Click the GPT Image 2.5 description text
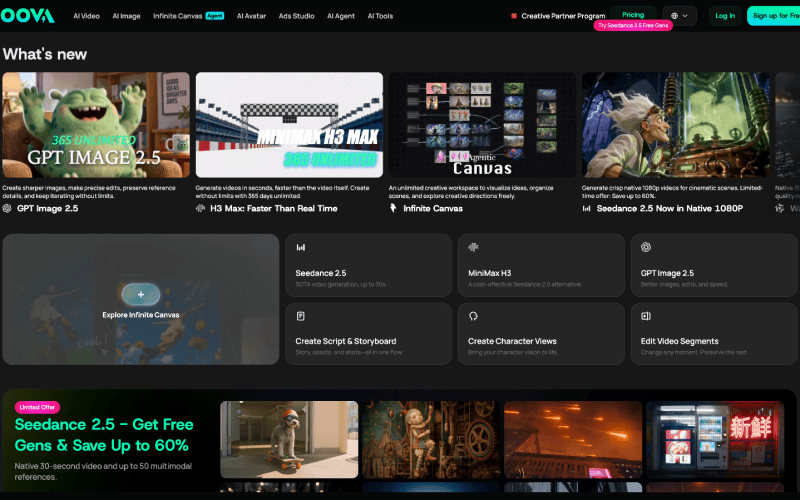Viewport: 800px width, 500px height. point(89,192)
